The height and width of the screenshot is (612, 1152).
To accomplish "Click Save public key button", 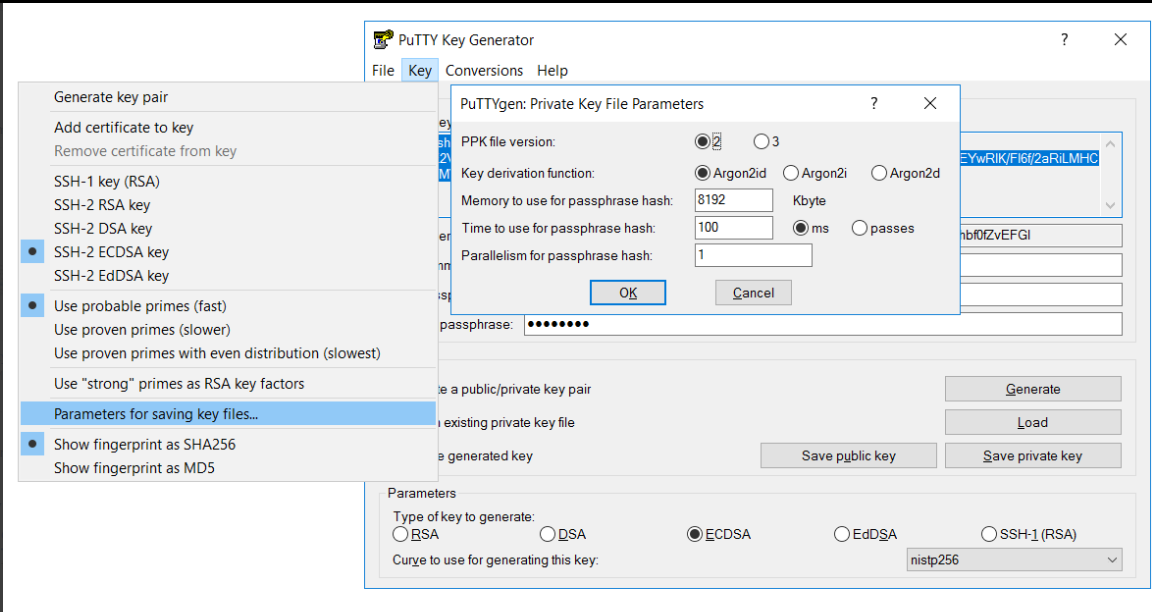I will [x=849, y=456].
